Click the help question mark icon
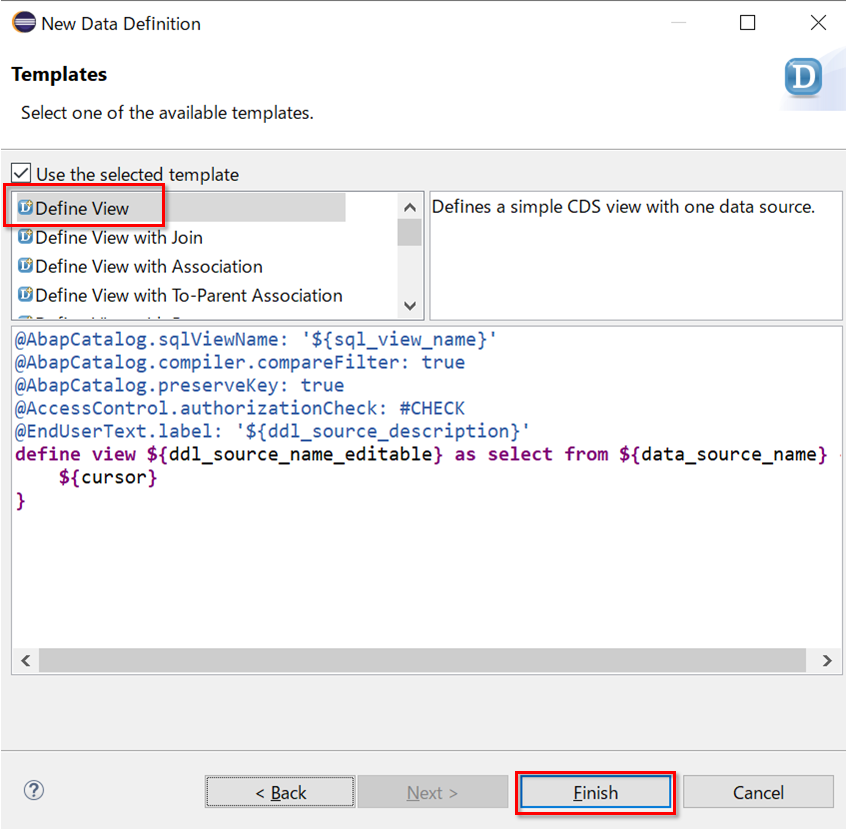Image resolution: width=846 pixels, height=829 pixels. pos(33,790)
